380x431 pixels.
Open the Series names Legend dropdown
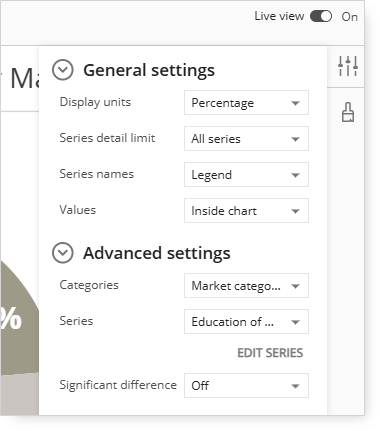pyautogui.click(x=246, y=175)
